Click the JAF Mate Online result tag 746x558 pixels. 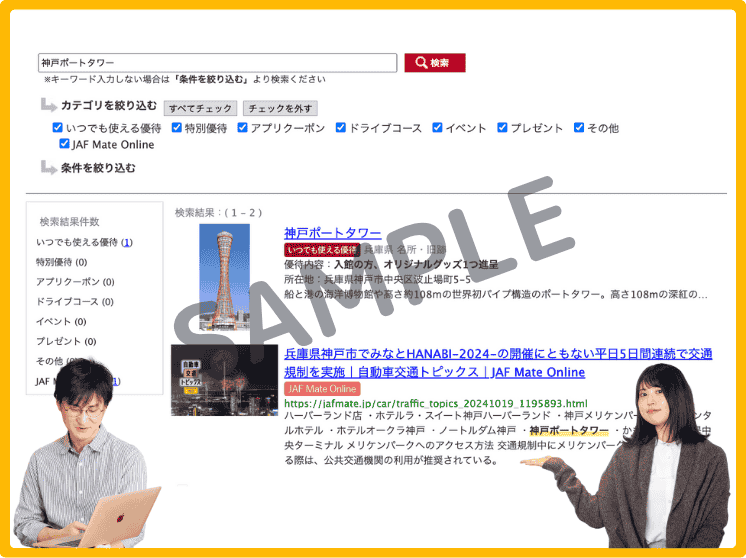pos(322,389)
